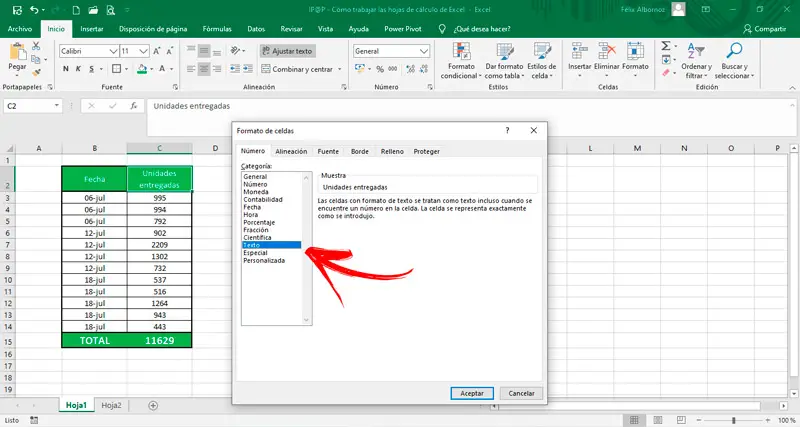Viewport: 800px width, 427px height.
Task: Switch to the Alineación dialog tab
Action: [291, 151]
